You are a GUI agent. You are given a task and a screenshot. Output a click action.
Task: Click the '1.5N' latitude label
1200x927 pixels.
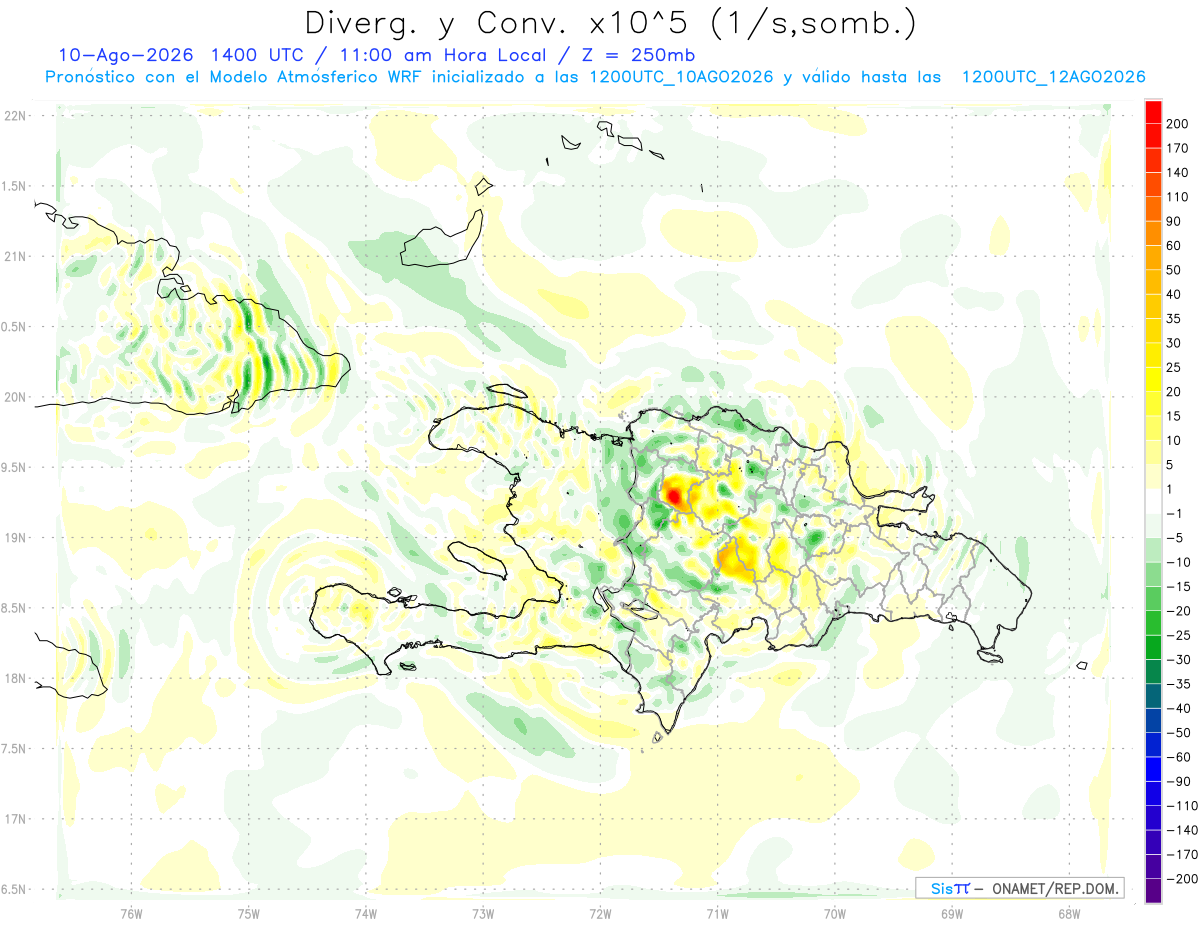pyautogui.click(x=15, y=186)
